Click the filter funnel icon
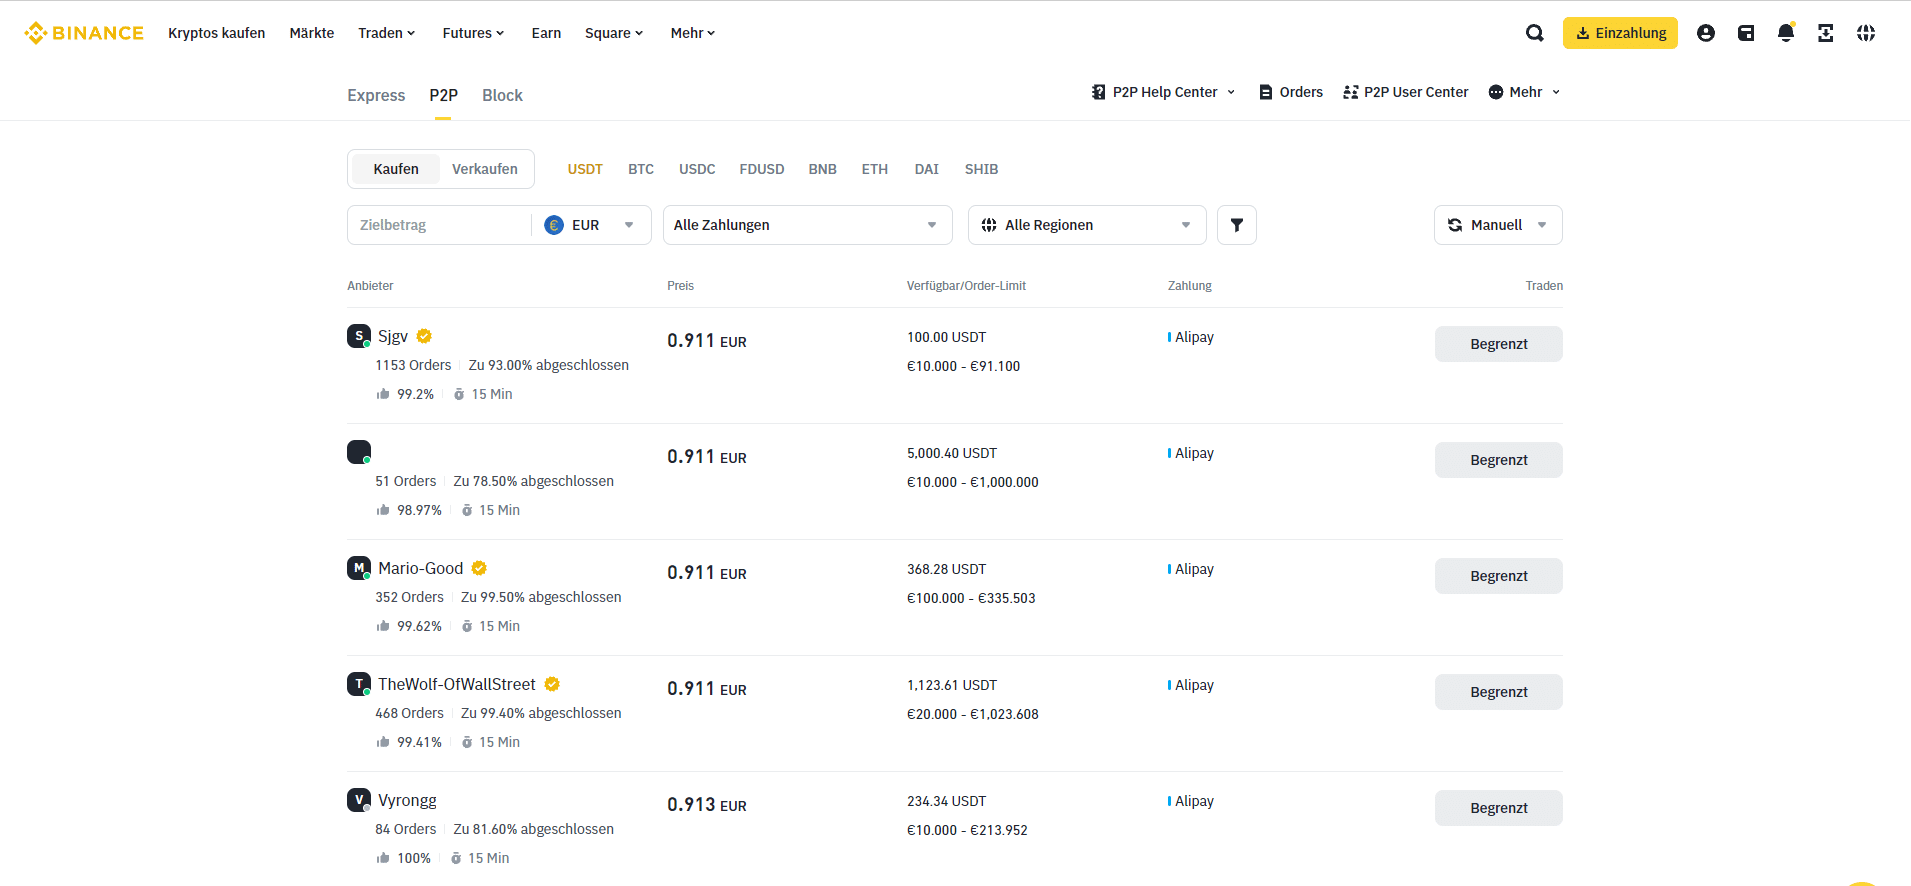The height and width of the screenshot is (886, 1911). click(x=1237, y=225)
